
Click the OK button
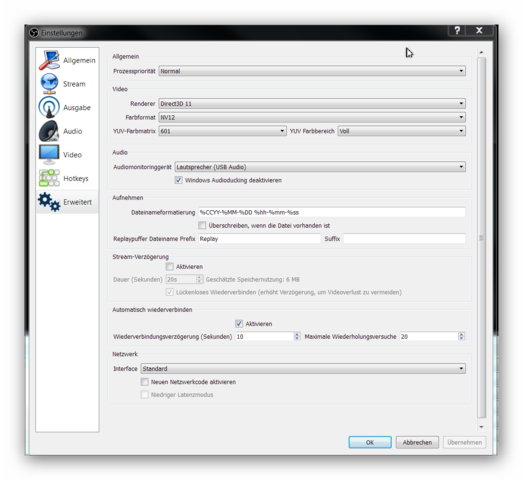pos(370,442)
